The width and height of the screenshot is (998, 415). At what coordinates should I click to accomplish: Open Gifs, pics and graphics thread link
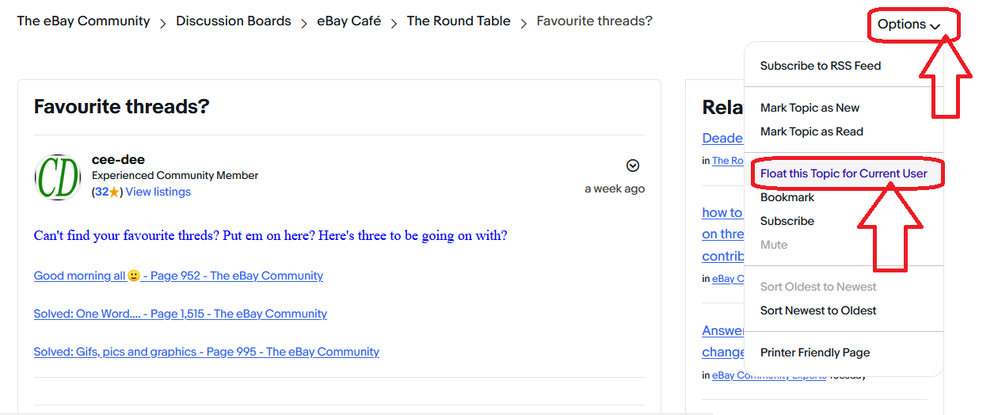(x=206, y=351)
